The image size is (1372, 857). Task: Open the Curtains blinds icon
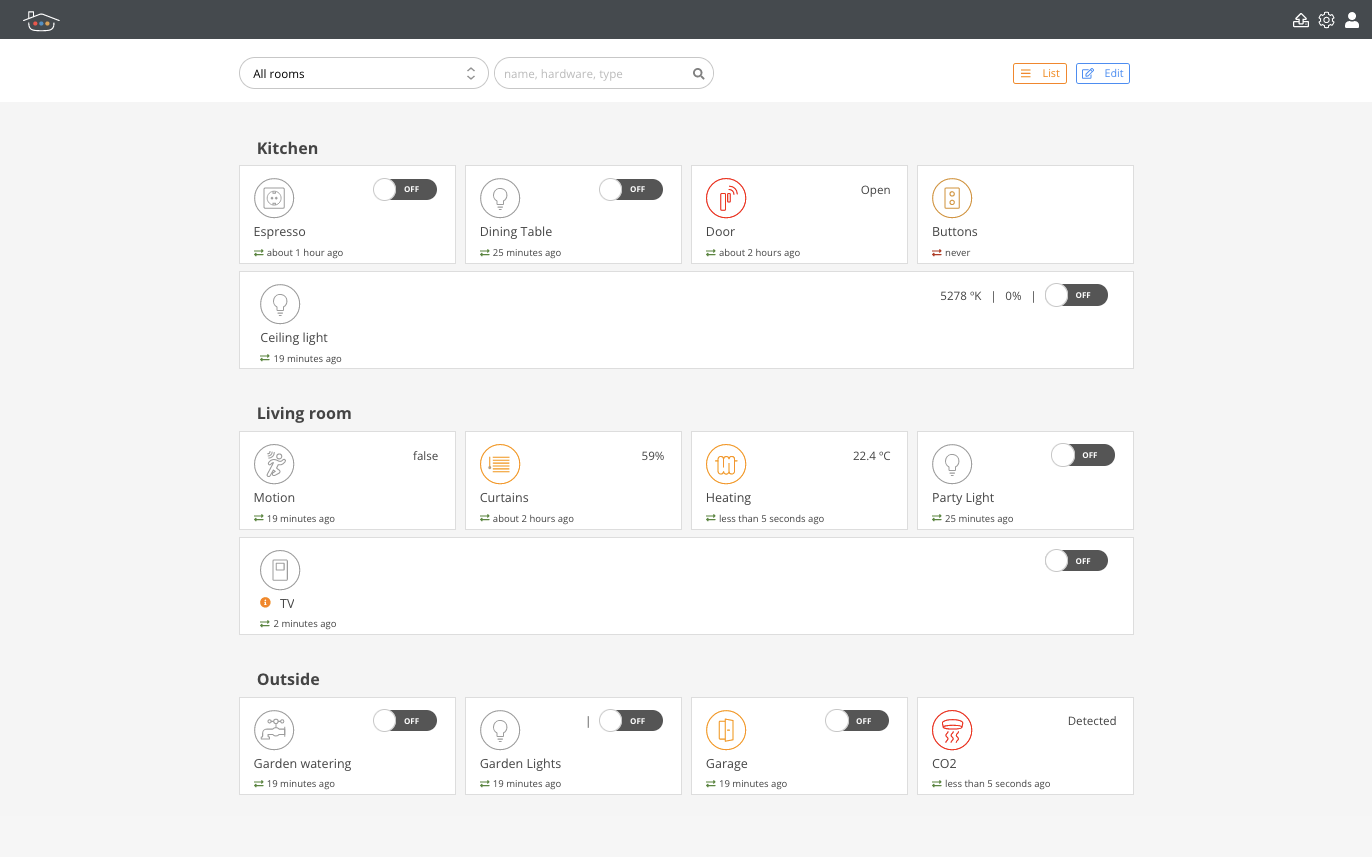[500, 465]
